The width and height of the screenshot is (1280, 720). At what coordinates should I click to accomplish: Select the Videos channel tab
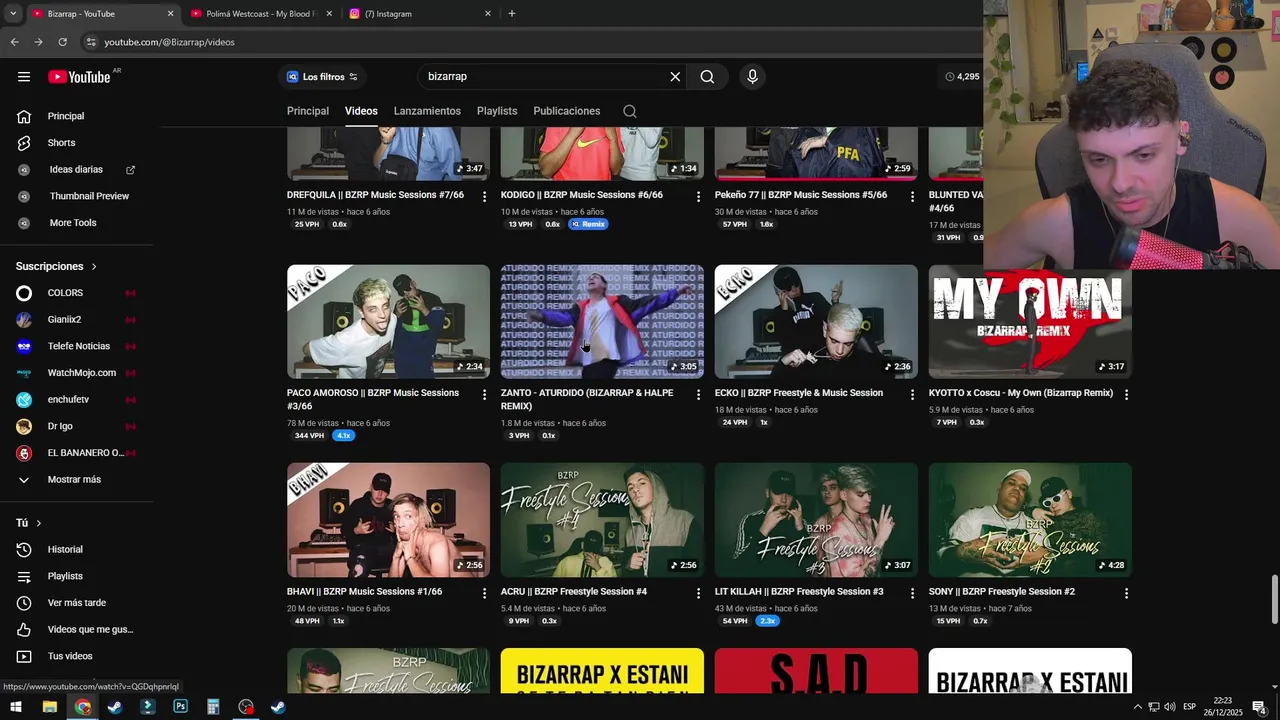361,111
